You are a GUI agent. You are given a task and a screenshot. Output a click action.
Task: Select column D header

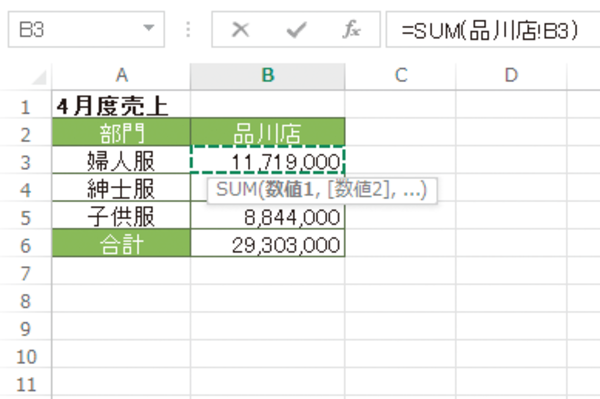coord(511,75)
